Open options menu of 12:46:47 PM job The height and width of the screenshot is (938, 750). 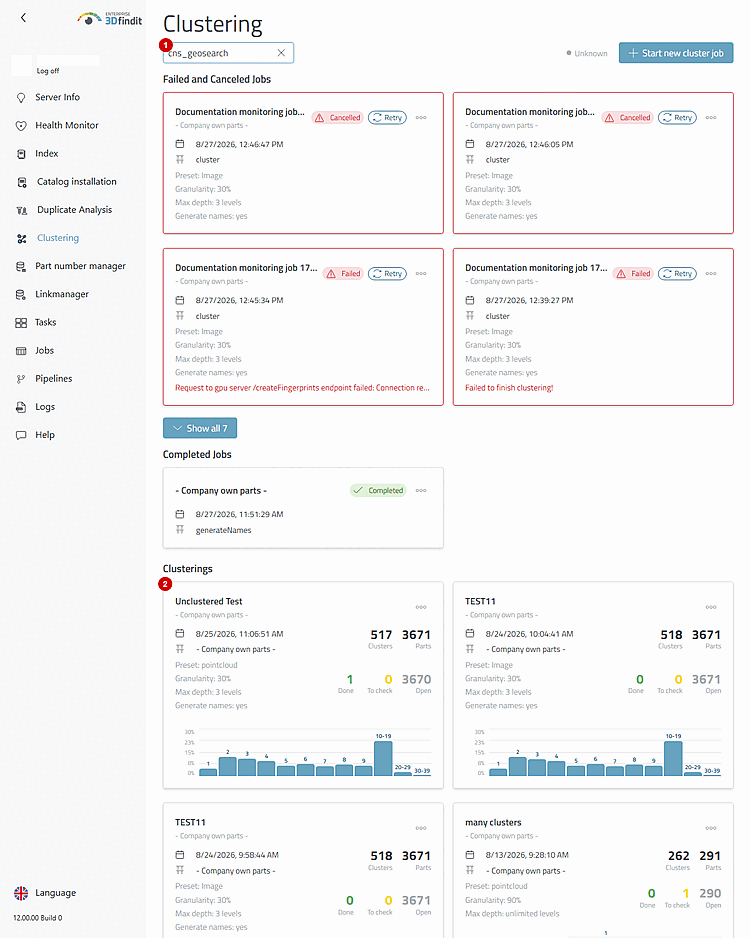click(x=421, y=117)
